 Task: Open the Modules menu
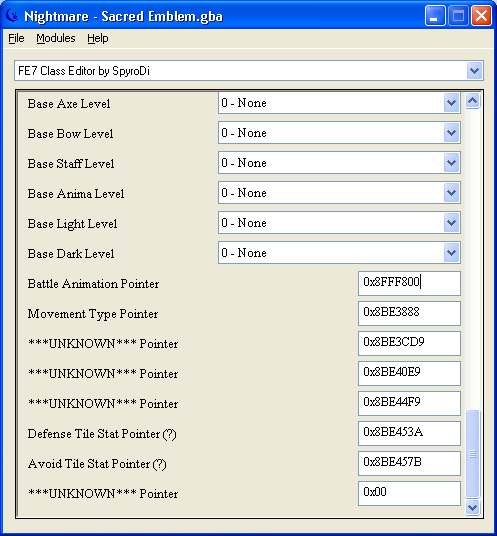tap(56, 38)
